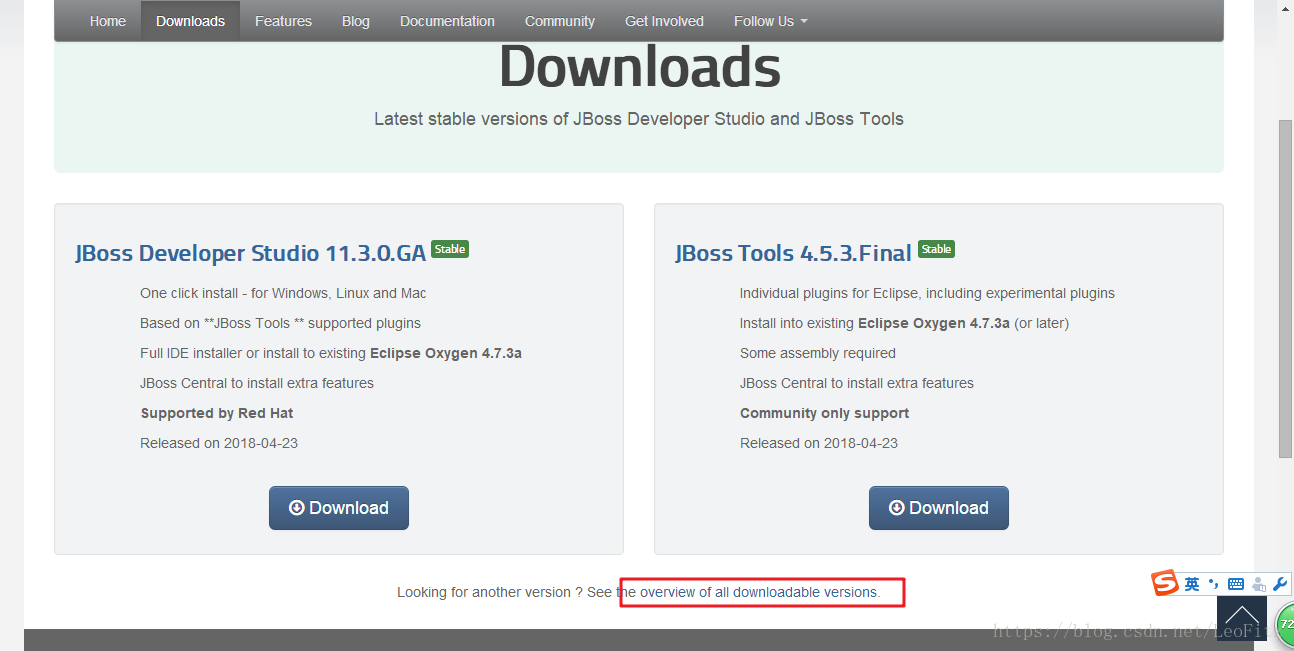The width and height of the screenshot is (1294, 651).
Task: Open the Get Involved nav item
Action: tap(664, 21)
